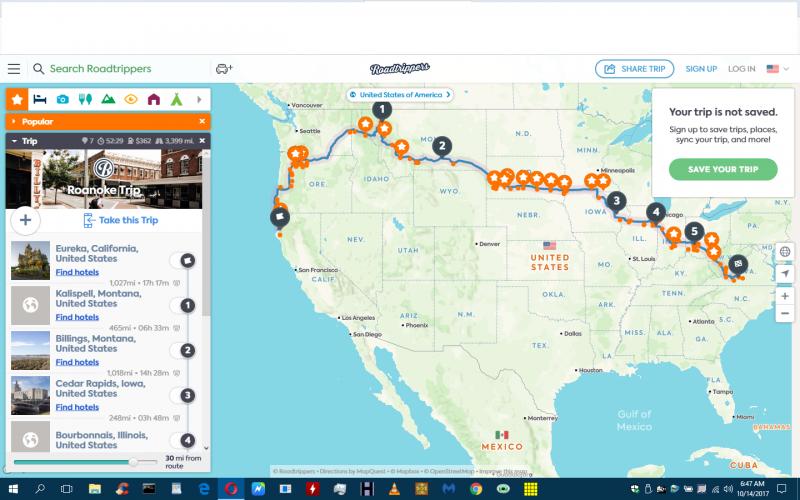
Task: Click the add vehicle car icon
Action: (x=224, y=69)
